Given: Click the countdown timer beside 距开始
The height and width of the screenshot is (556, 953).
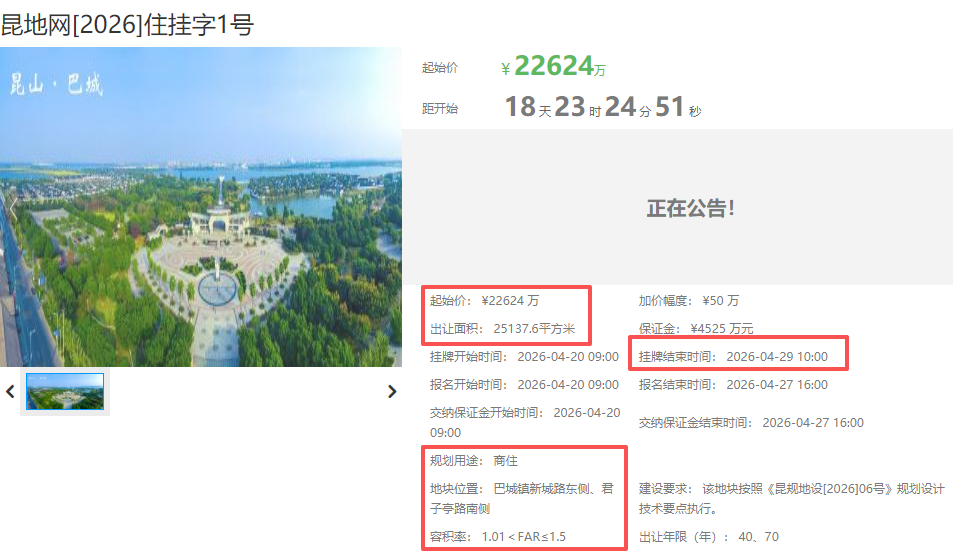Looking at the screenshot, I should pos(602,107).
